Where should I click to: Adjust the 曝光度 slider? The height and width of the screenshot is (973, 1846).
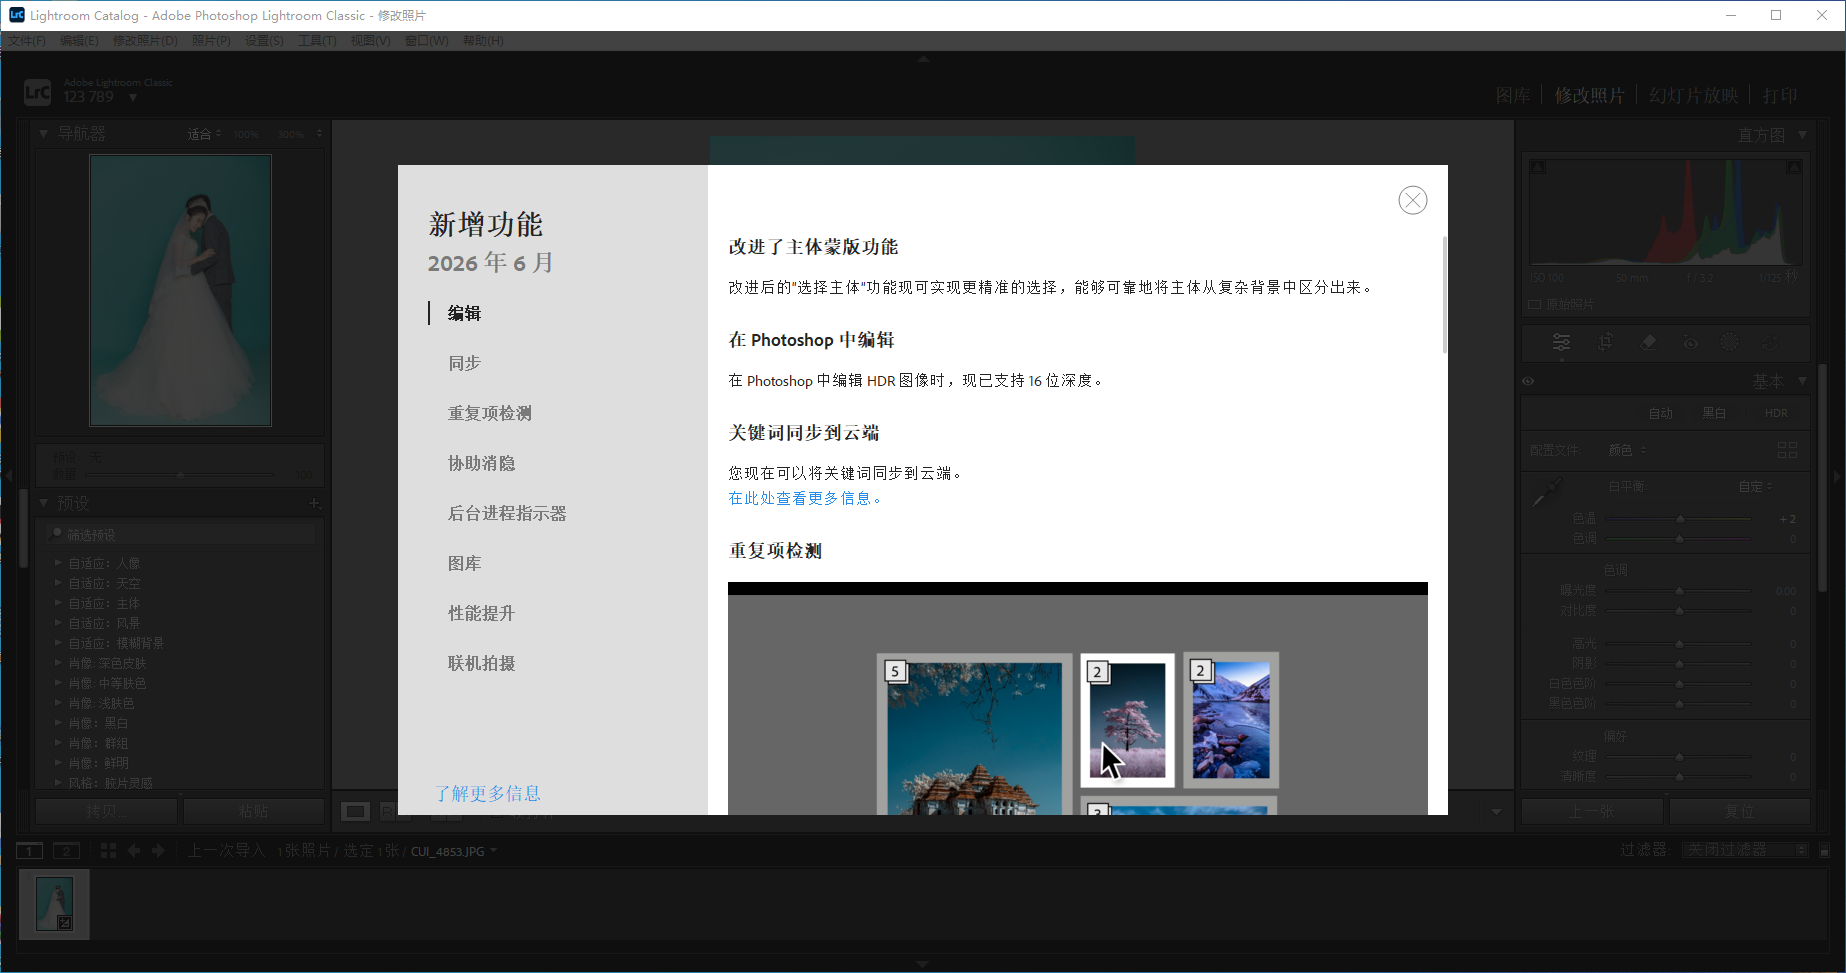point(1680,591)
